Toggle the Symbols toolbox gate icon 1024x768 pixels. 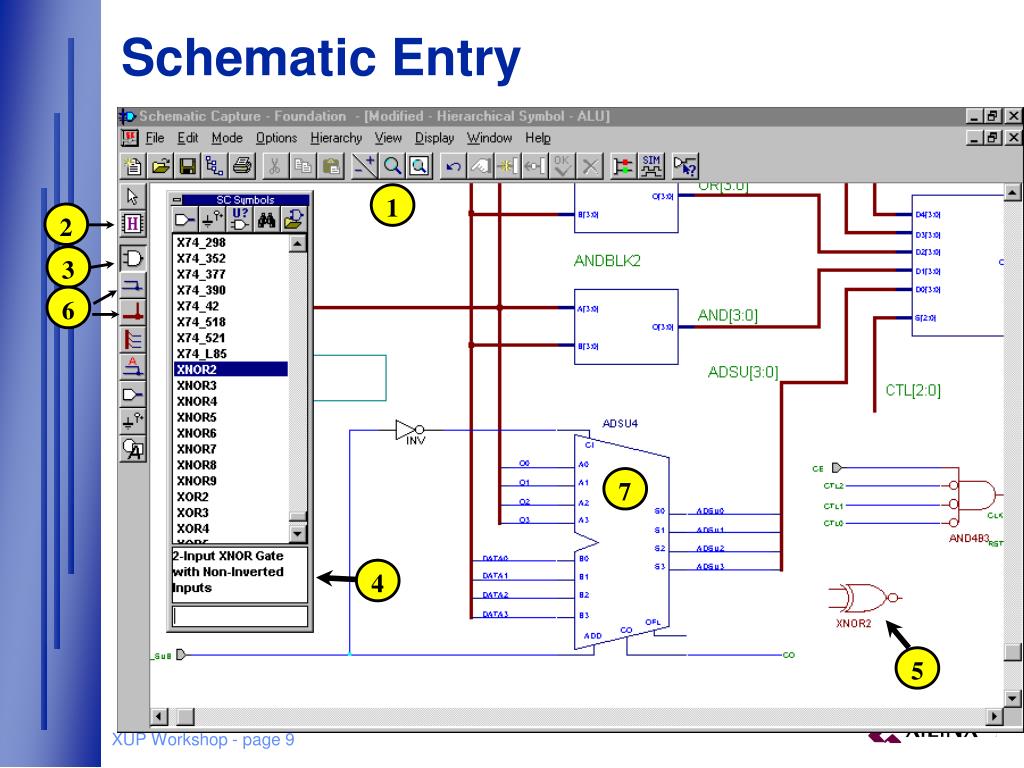click(x=133, y=258)
